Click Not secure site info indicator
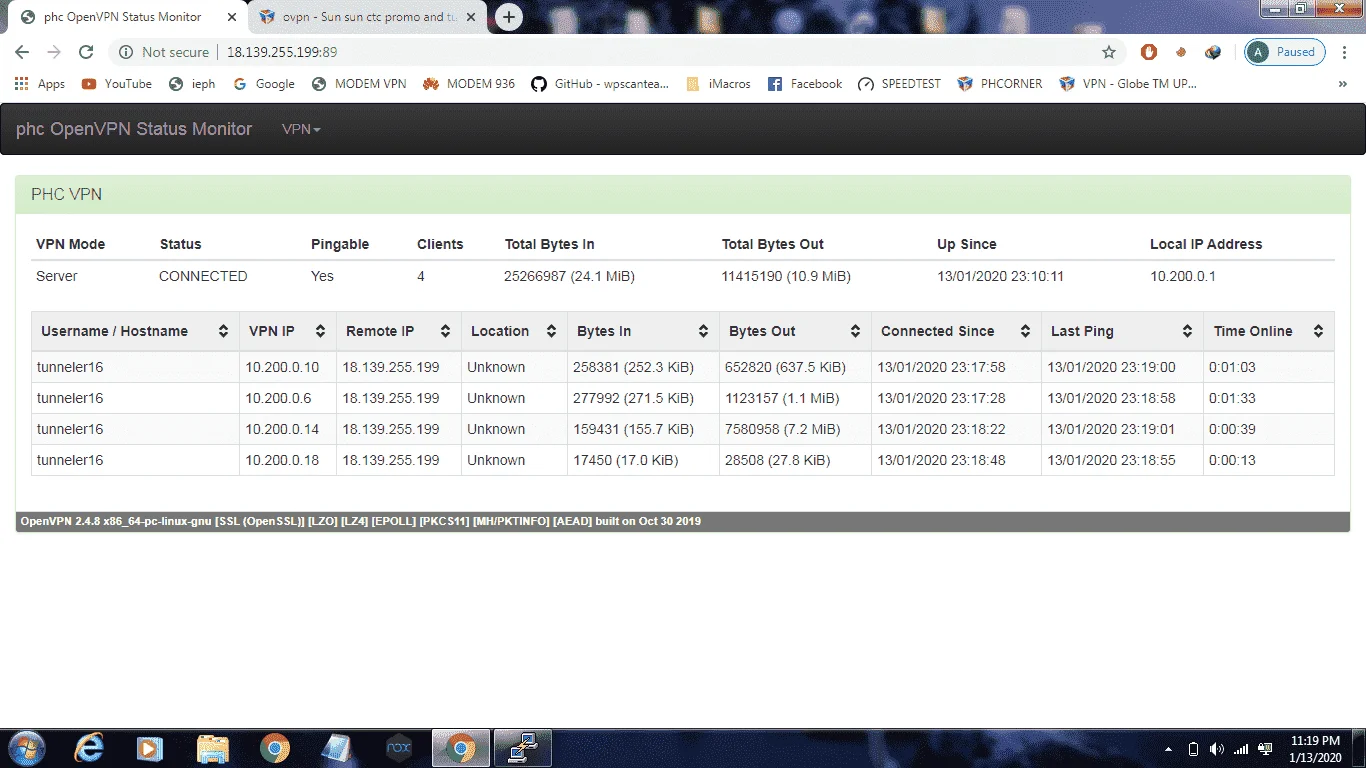This screenshot has height=768, width=1366. coord(164,52)
